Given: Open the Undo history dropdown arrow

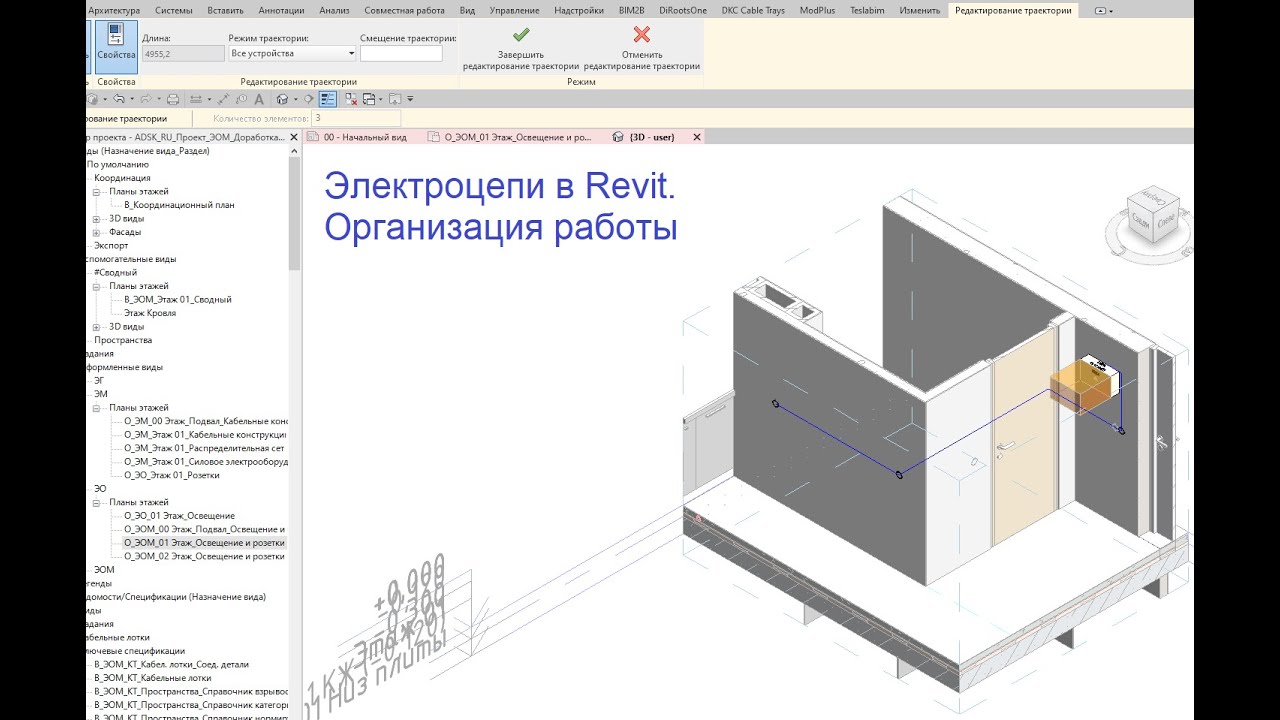Looking at the screenshot, I should 132,99.
